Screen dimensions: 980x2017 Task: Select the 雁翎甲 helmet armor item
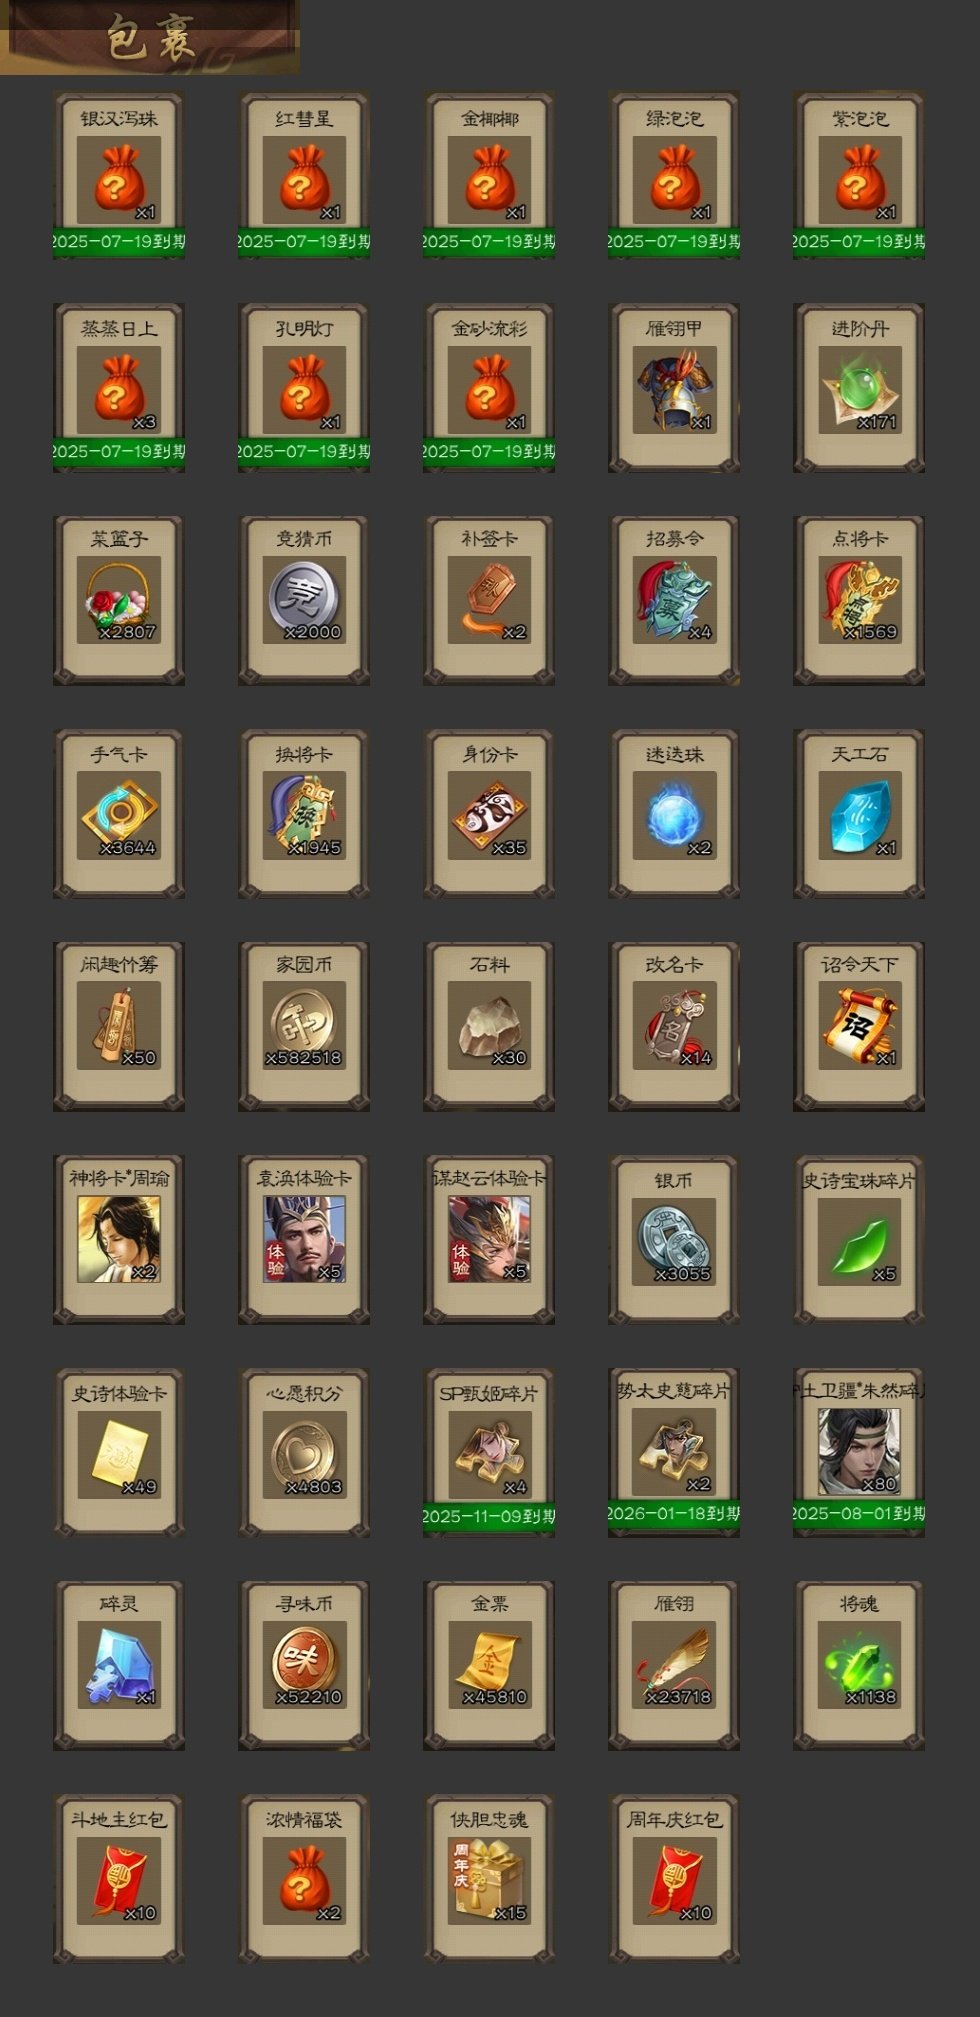pyautogui.click(x=674, y=388)
